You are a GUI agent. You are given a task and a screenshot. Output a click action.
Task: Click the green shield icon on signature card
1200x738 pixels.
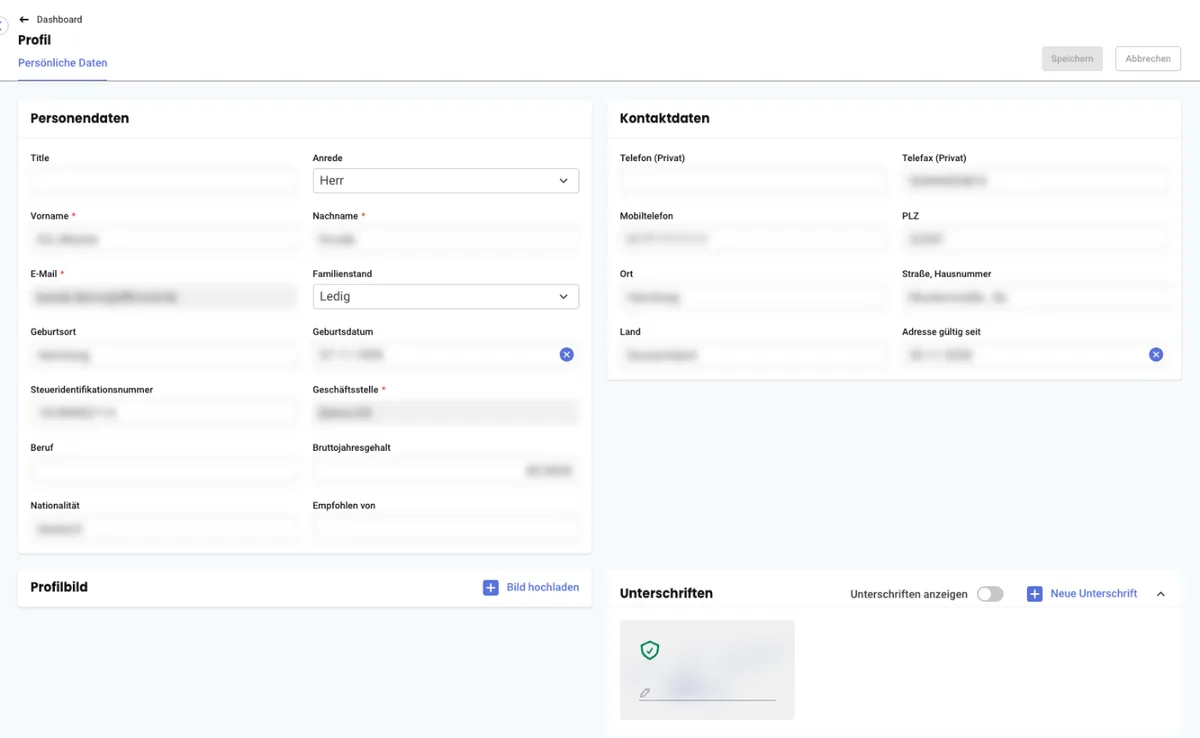pyautogui.click(x=650, y=650)
